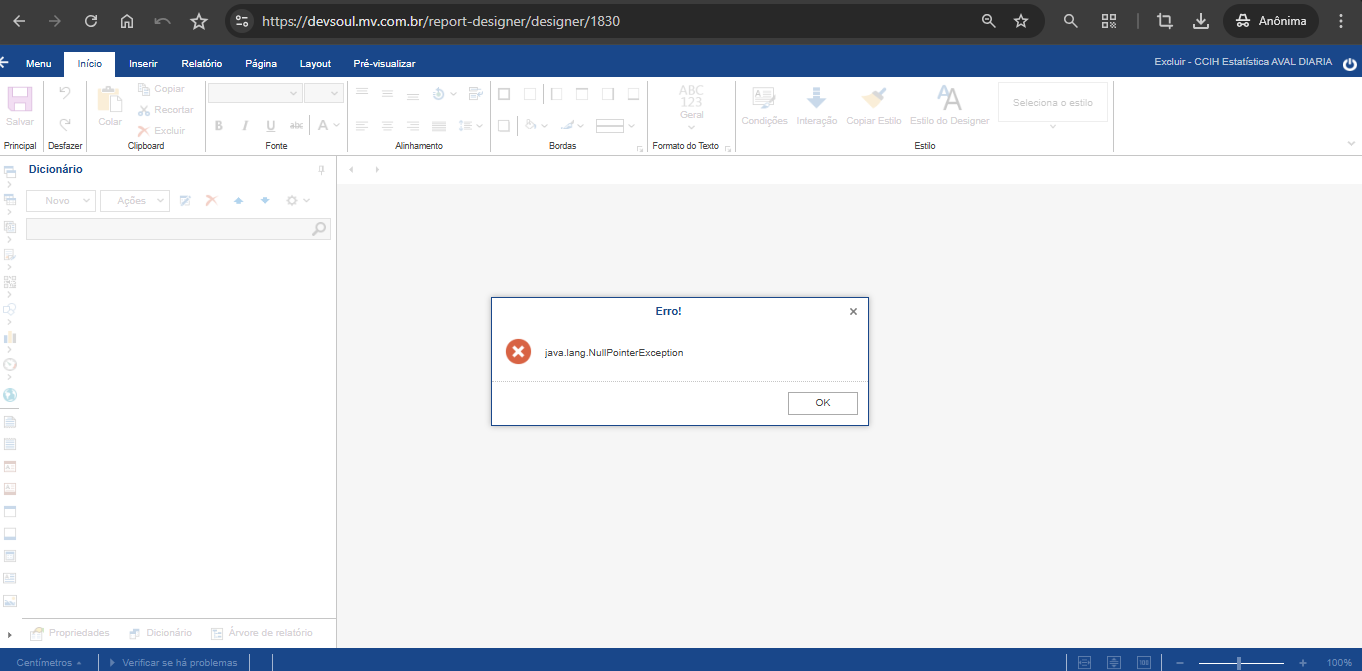Expand the Seleciona o estilo gallery
Image resolution: width=1362 pixels, height=671 pixels.
[1053, 126]
